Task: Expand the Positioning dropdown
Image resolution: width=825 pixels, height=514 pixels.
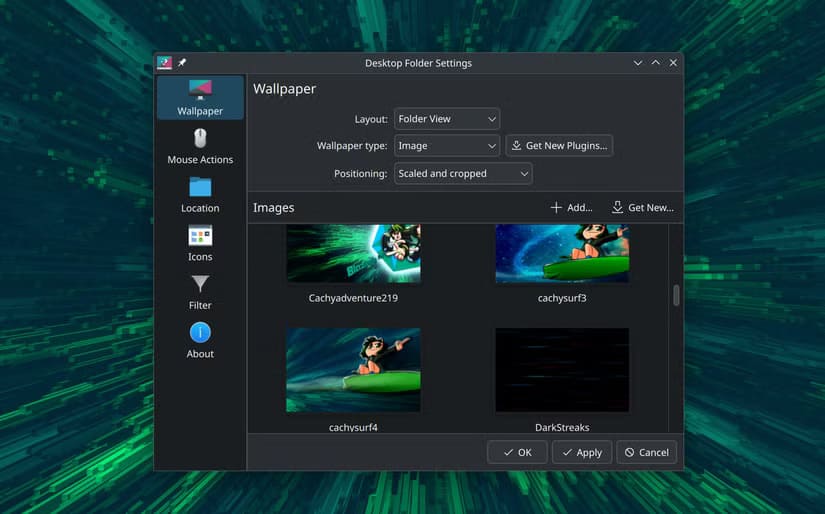Action: (462, 174)
